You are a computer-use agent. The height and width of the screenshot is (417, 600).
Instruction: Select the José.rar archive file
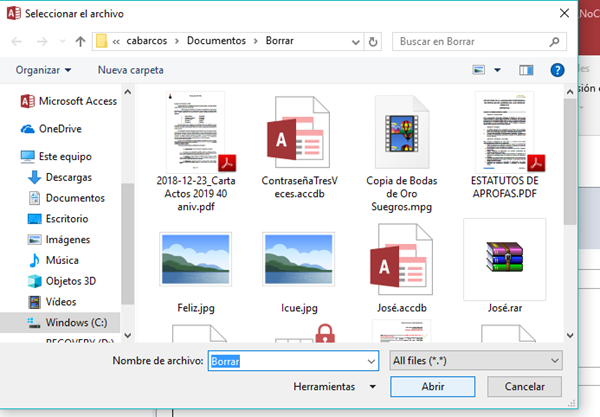click(505, 266)
